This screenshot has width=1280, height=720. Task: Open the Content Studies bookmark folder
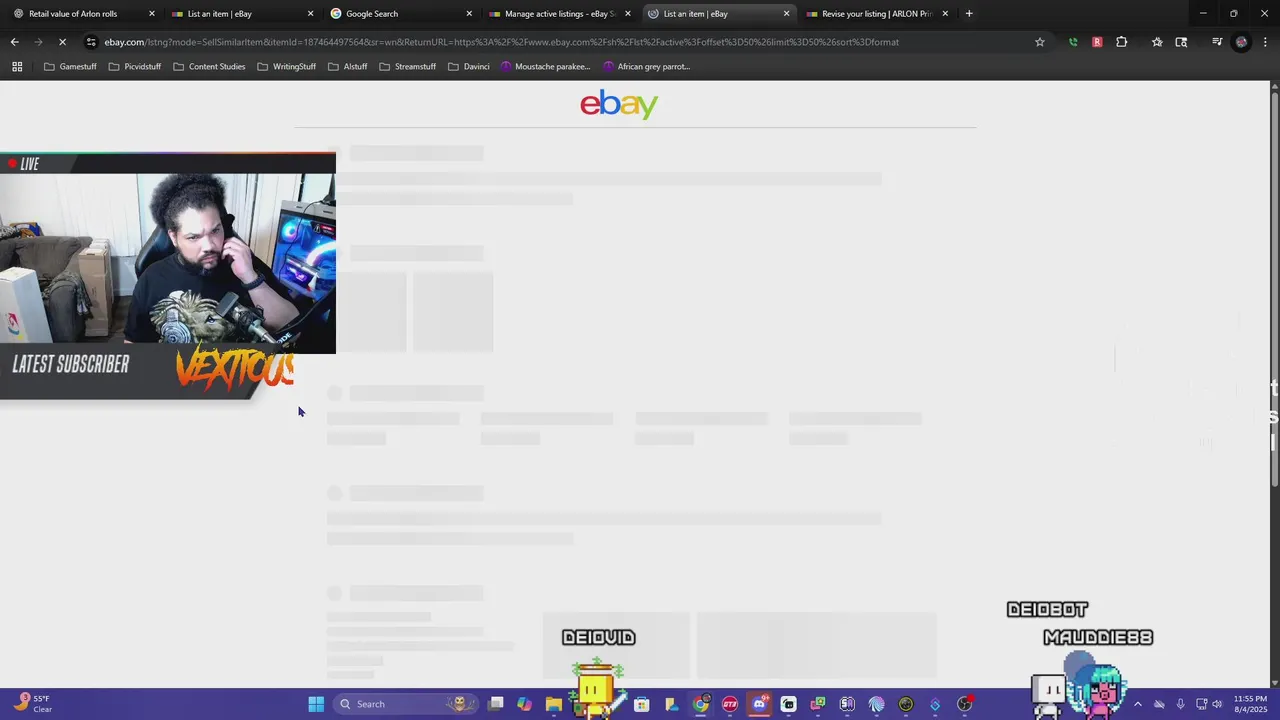click(209, 66)
